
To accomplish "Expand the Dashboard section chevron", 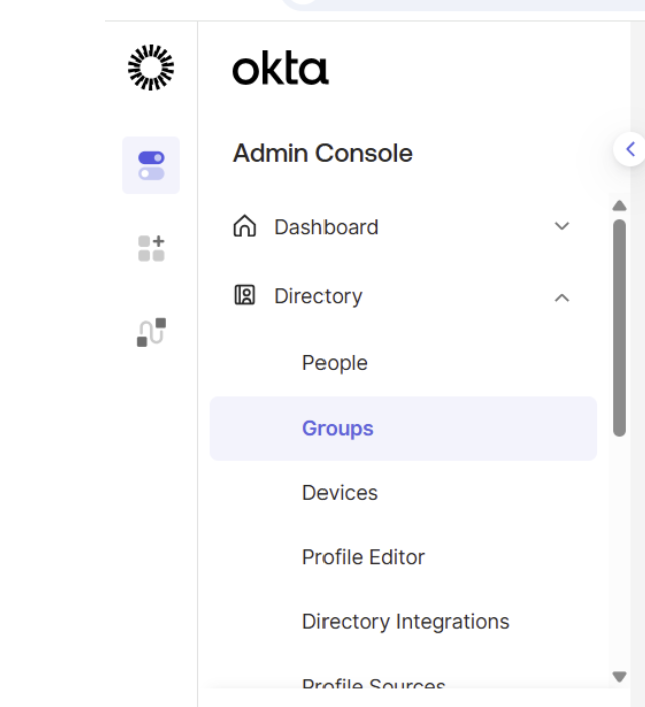I will point(562,226).
